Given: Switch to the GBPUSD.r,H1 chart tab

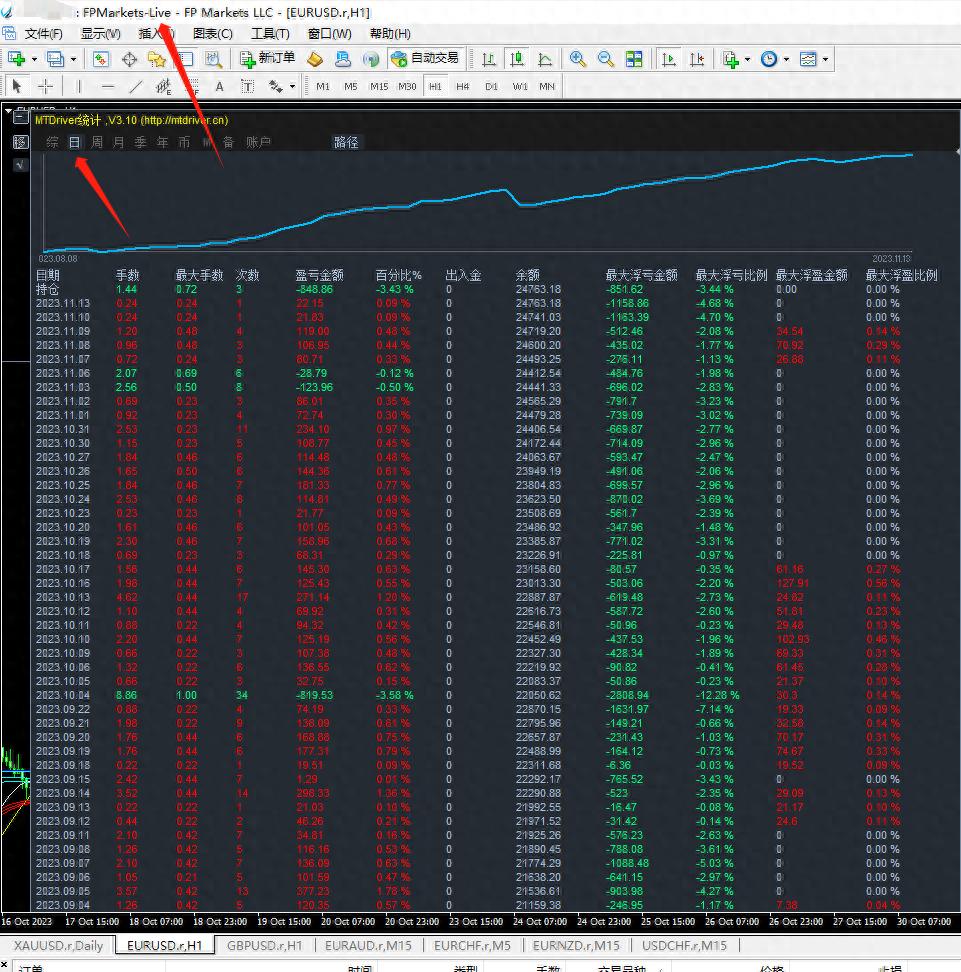Looking at the screenshot, I should click(x=264, y=945).
